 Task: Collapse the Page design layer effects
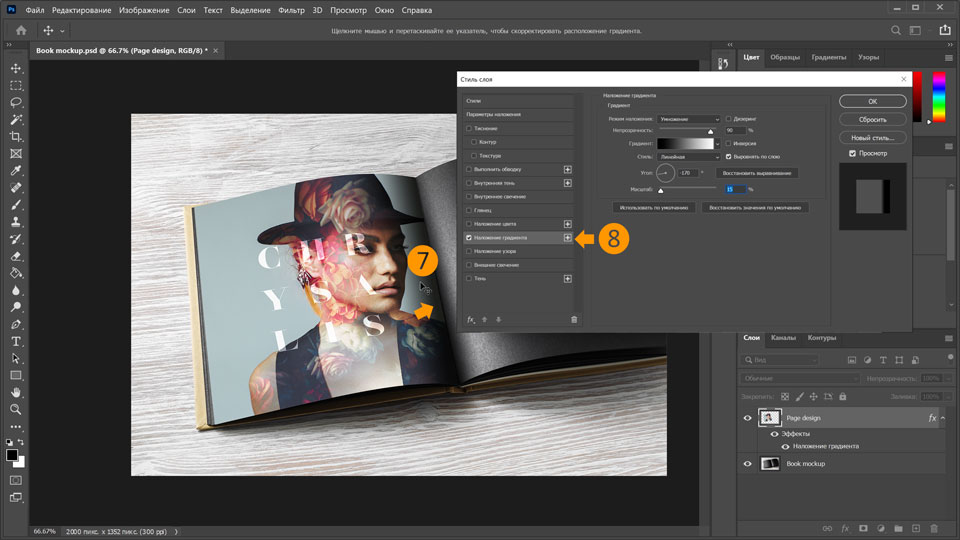[945, 418]
